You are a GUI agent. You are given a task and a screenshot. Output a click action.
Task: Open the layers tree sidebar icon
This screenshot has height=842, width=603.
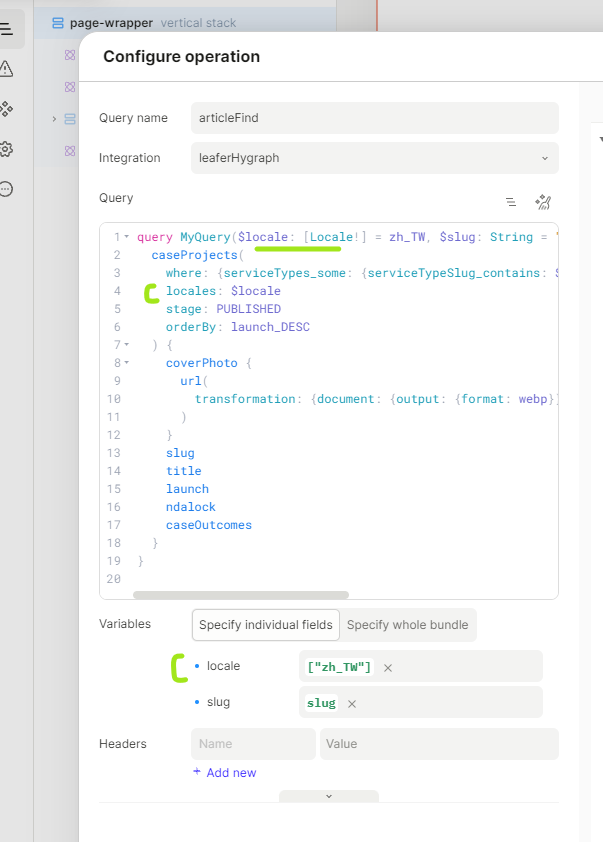[x=7, y=29]
